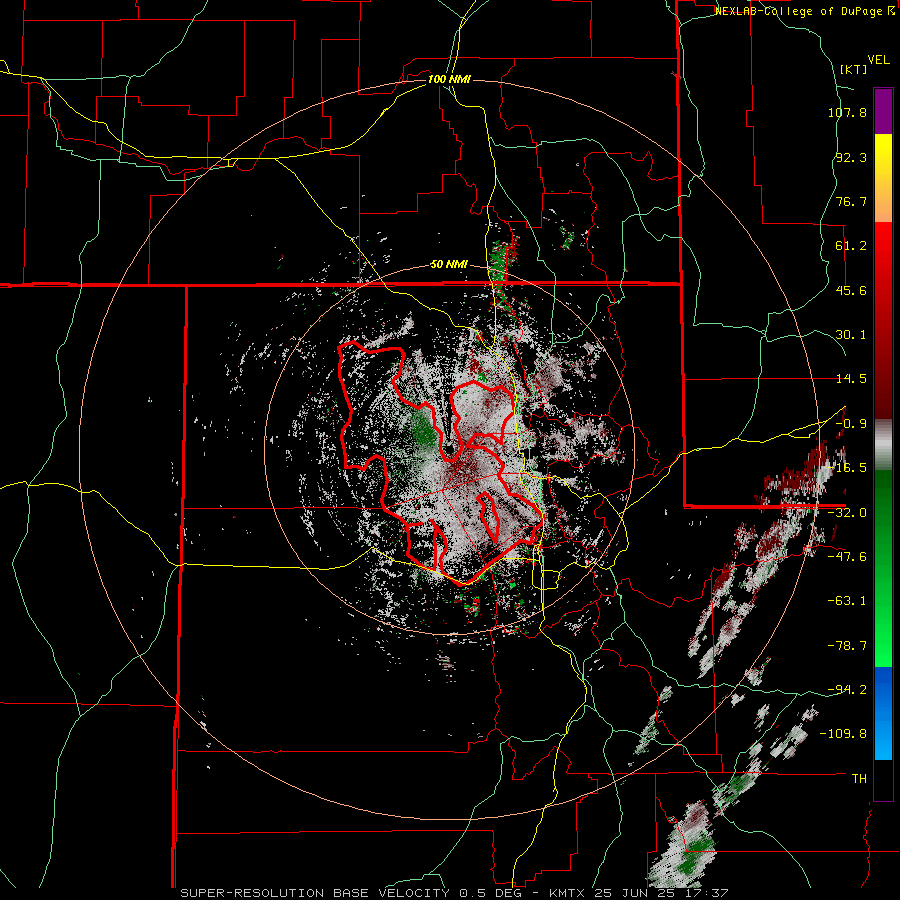The height and width of the screenshot is (900, 900).
Task: Pick the black TH segment of the color bar
Action: click(x=883, y=779)
